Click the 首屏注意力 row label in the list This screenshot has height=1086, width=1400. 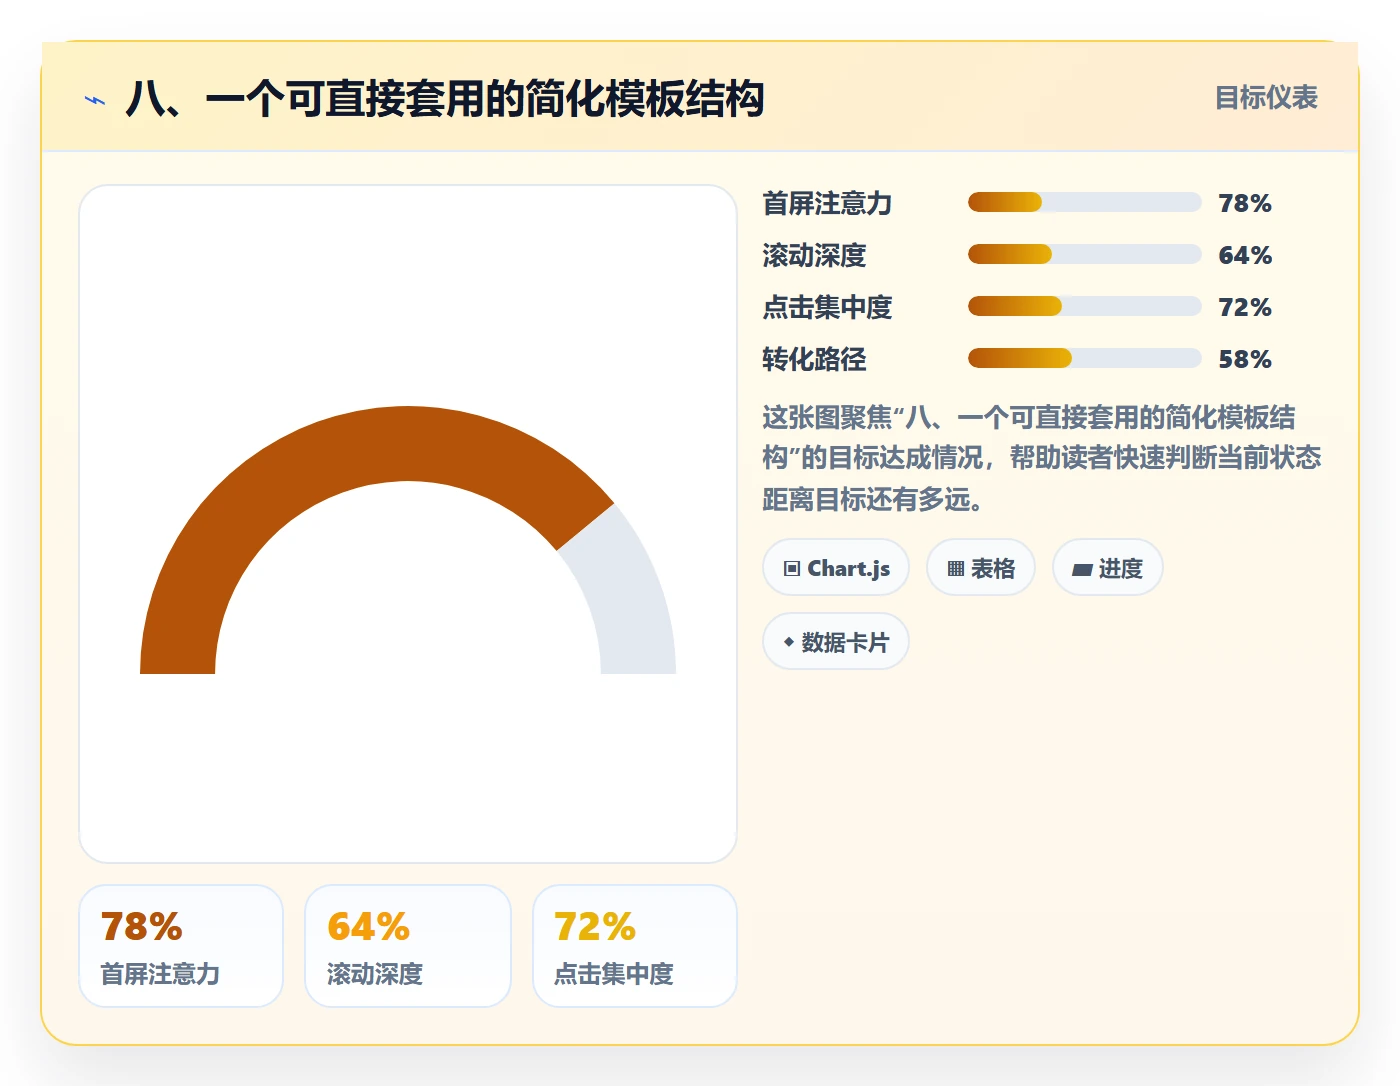tap(827, 203)
